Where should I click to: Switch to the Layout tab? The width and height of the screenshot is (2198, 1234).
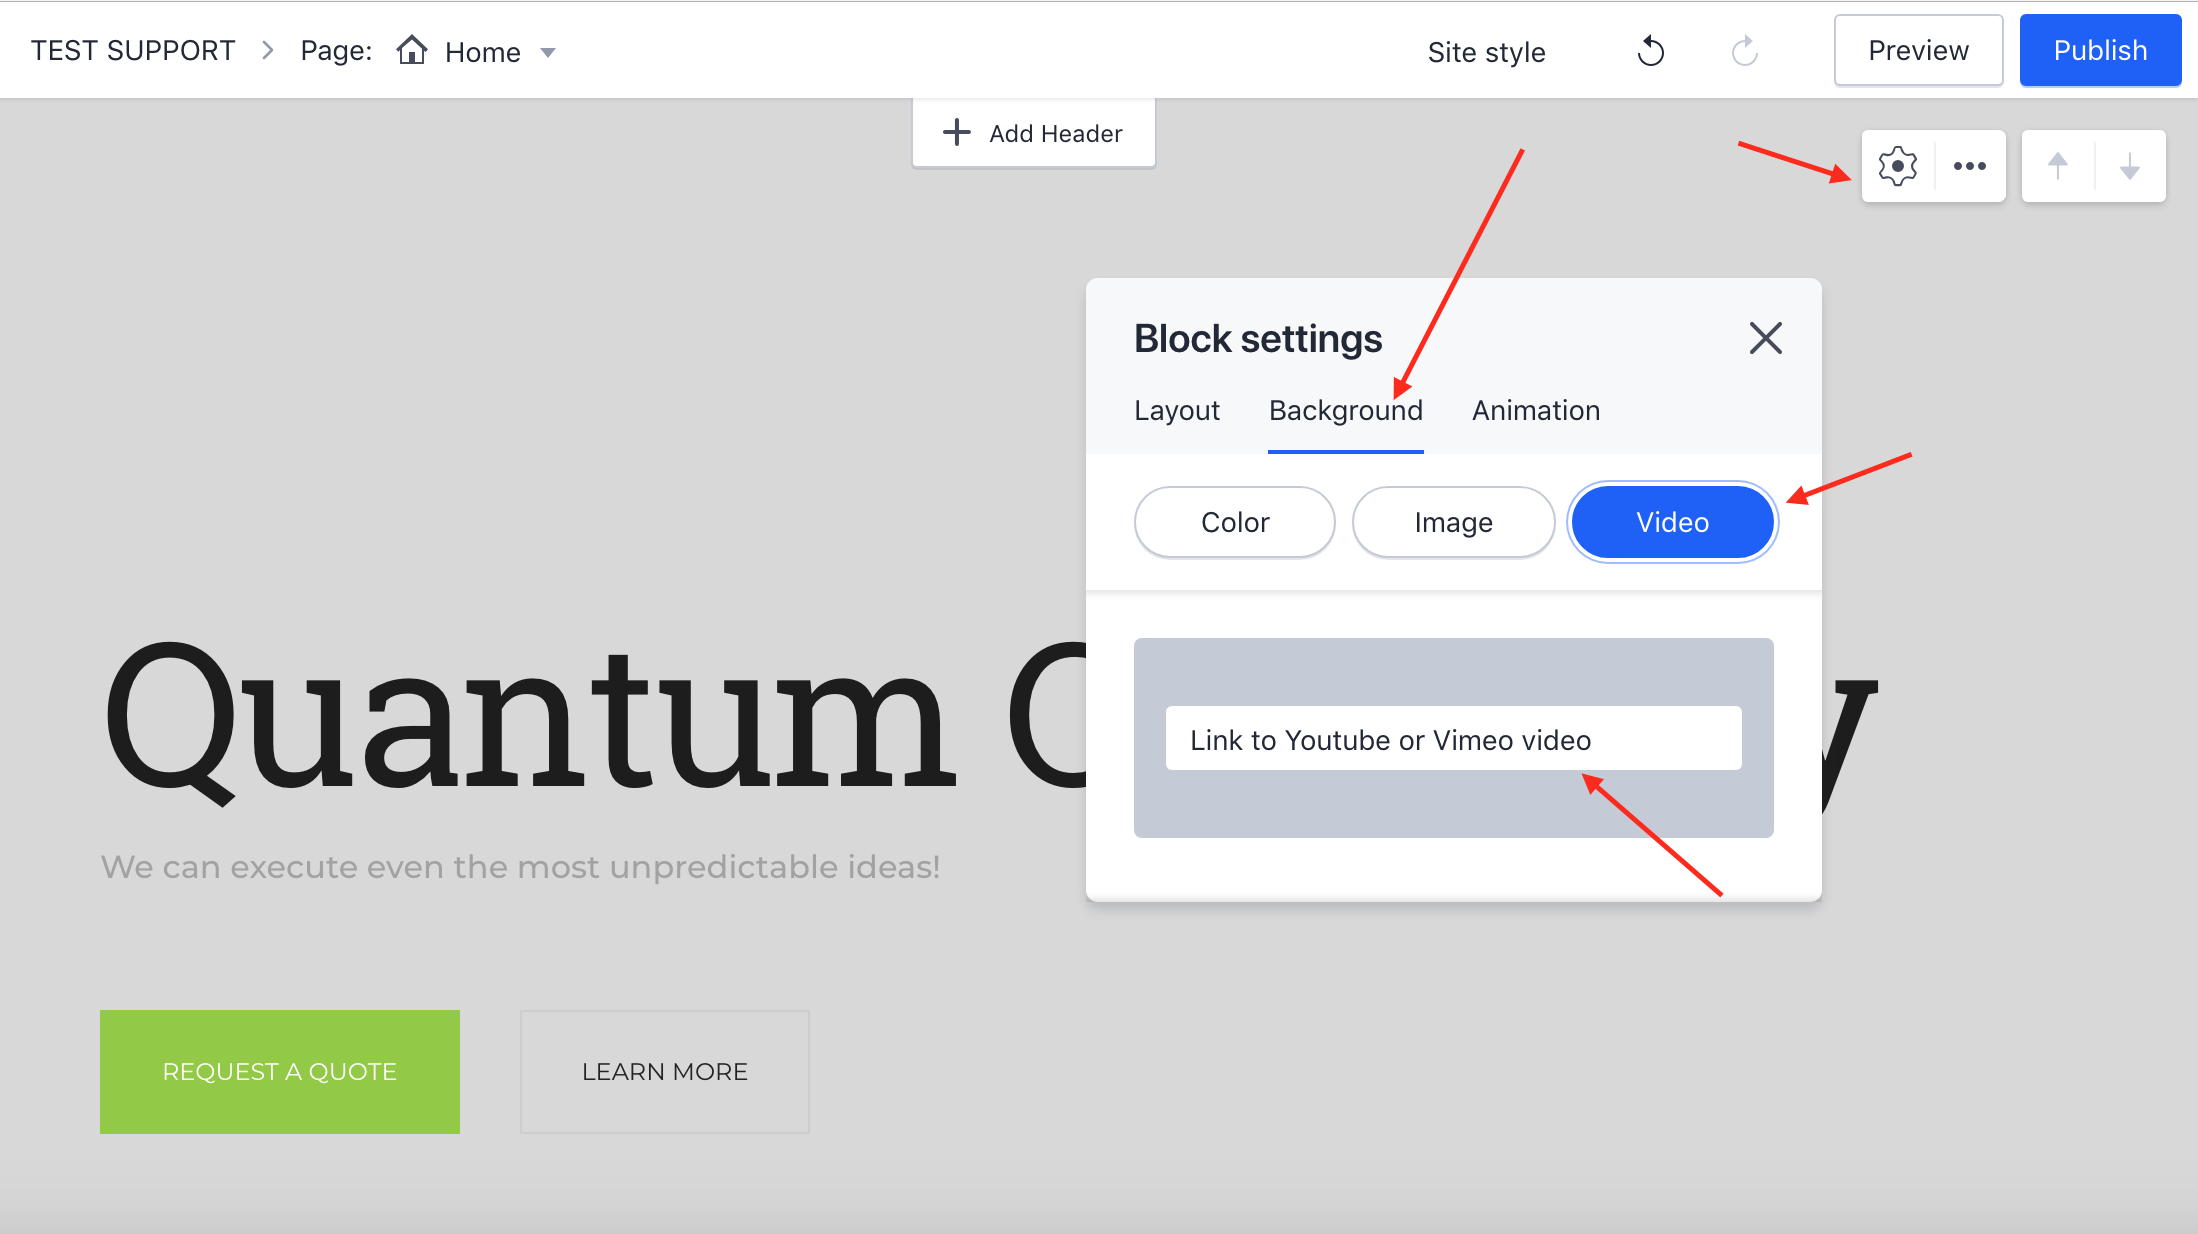(x=1176, y=410)
